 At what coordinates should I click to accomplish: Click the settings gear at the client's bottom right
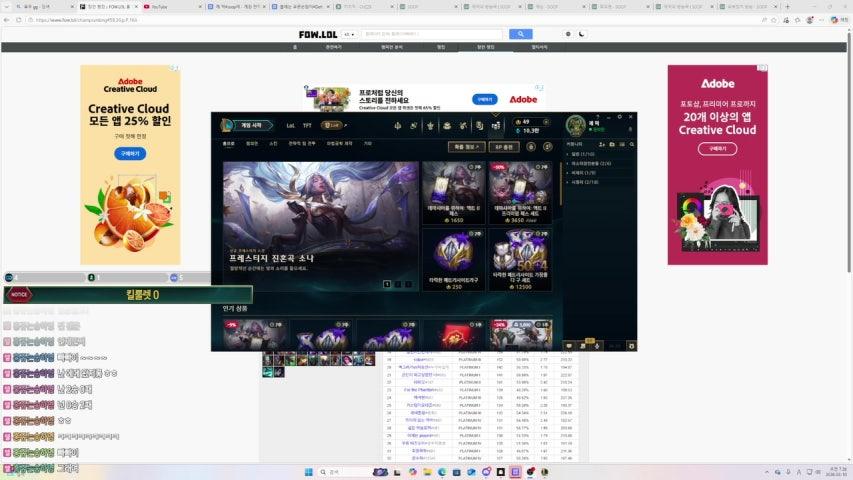coord(631,346)
